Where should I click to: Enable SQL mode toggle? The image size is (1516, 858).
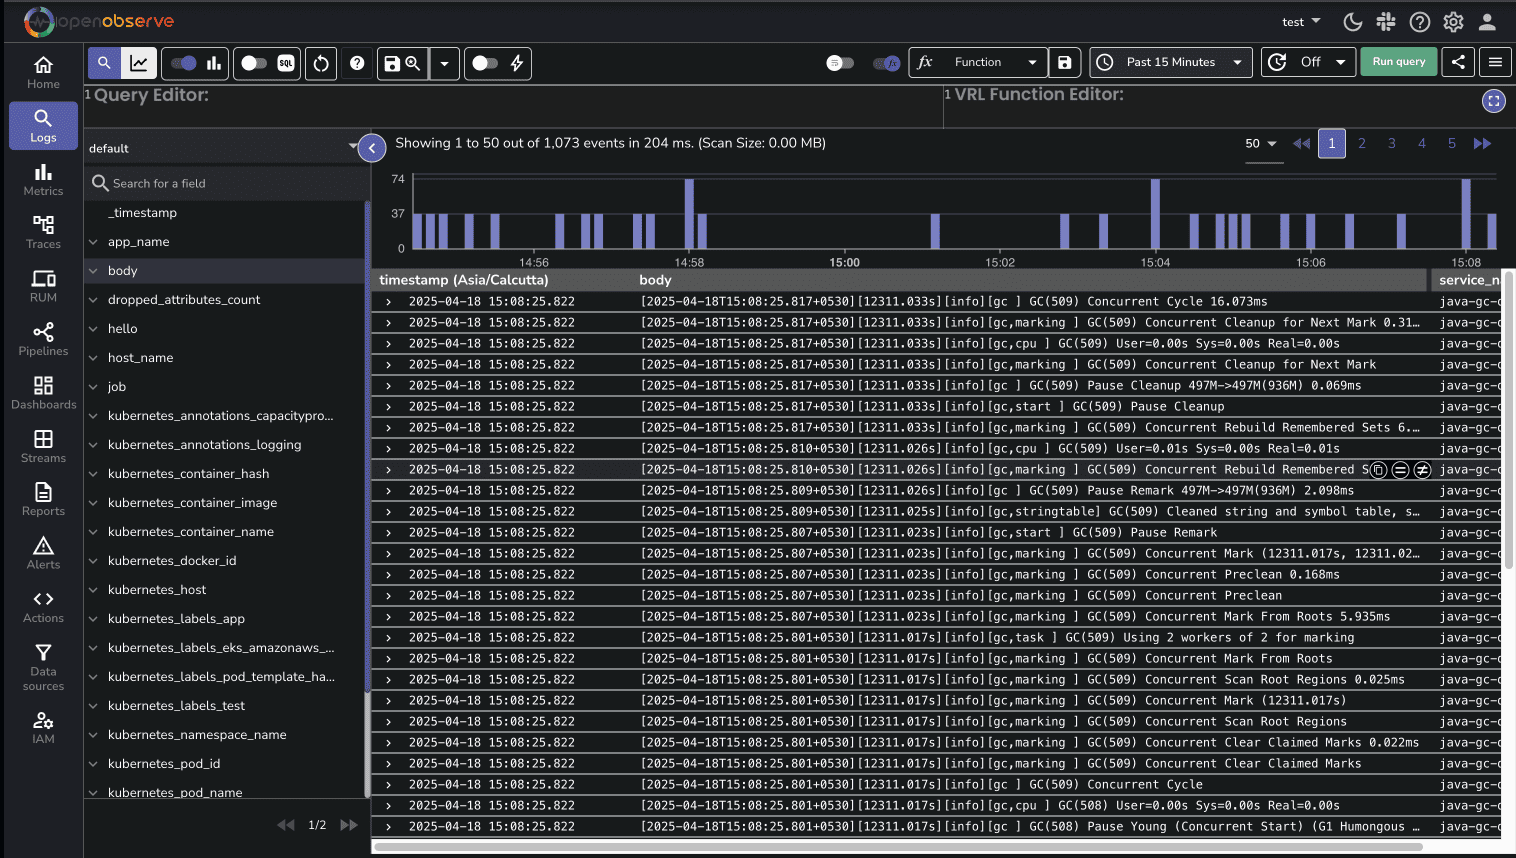point(254,63)
